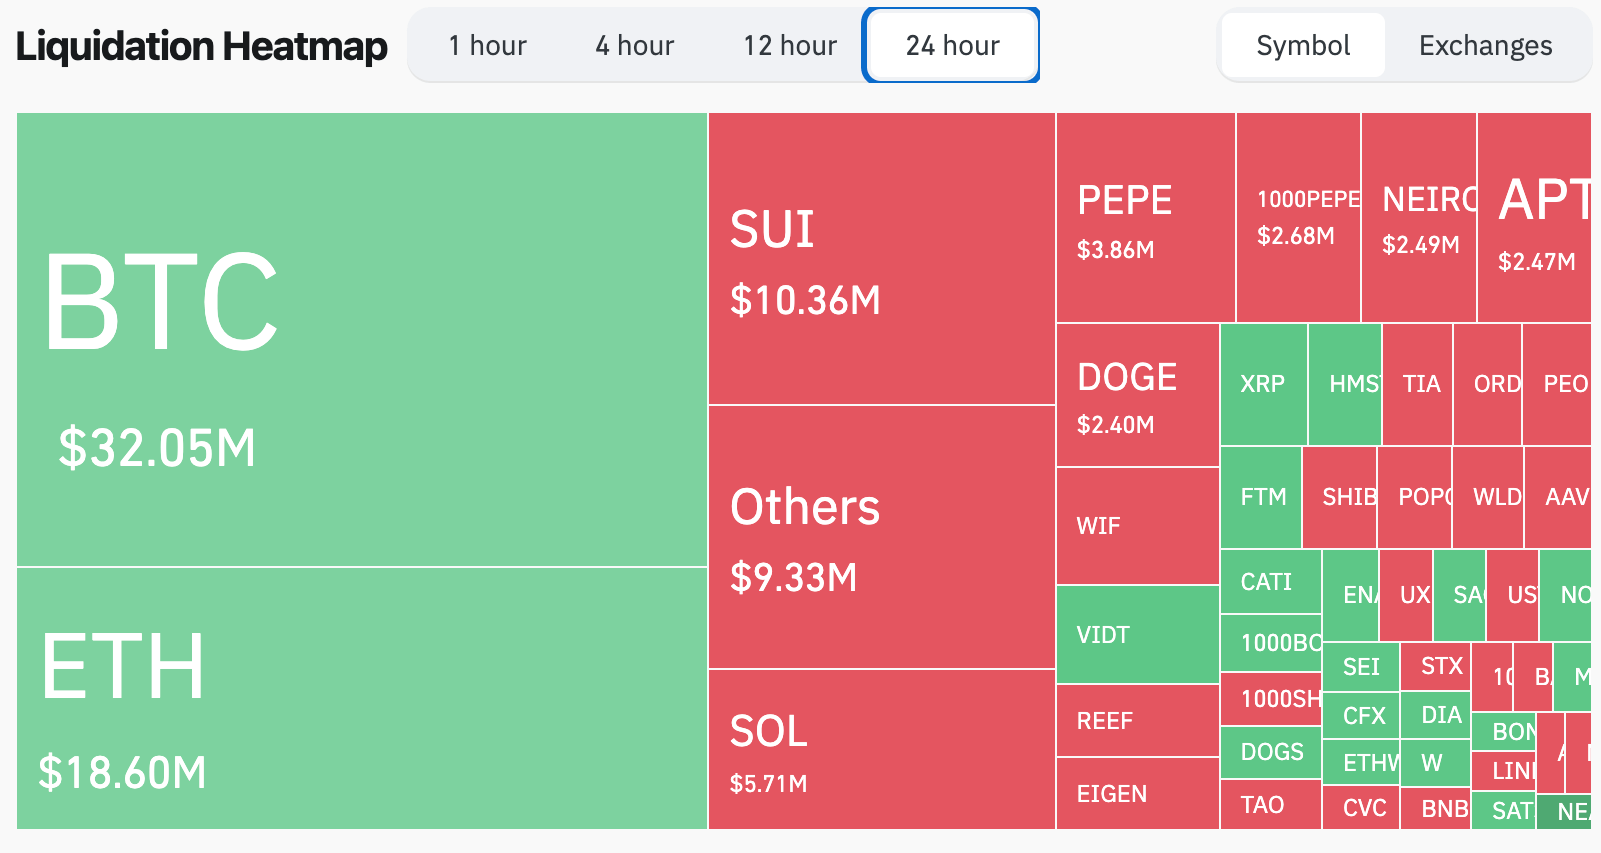Image resolution: width=1601 pixels, height=853 pixels.
Task: Select the ETH block with $18.60M
Action: (360, 700)
